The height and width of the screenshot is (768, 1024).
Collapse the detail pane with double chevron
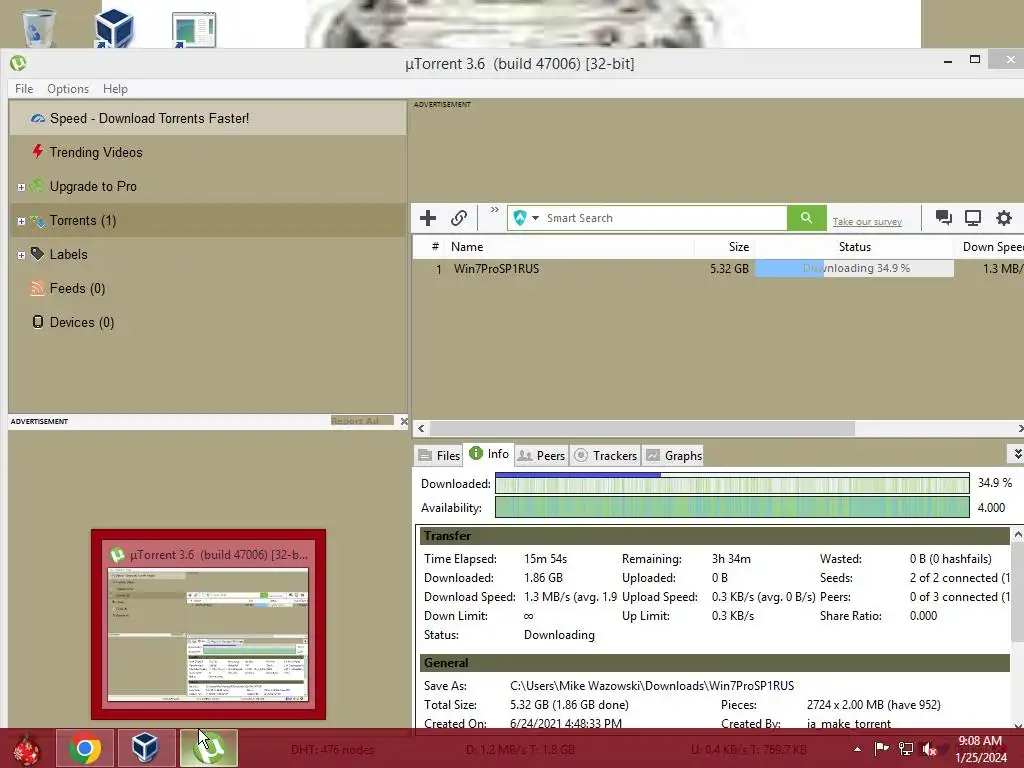coord(1016,453)
